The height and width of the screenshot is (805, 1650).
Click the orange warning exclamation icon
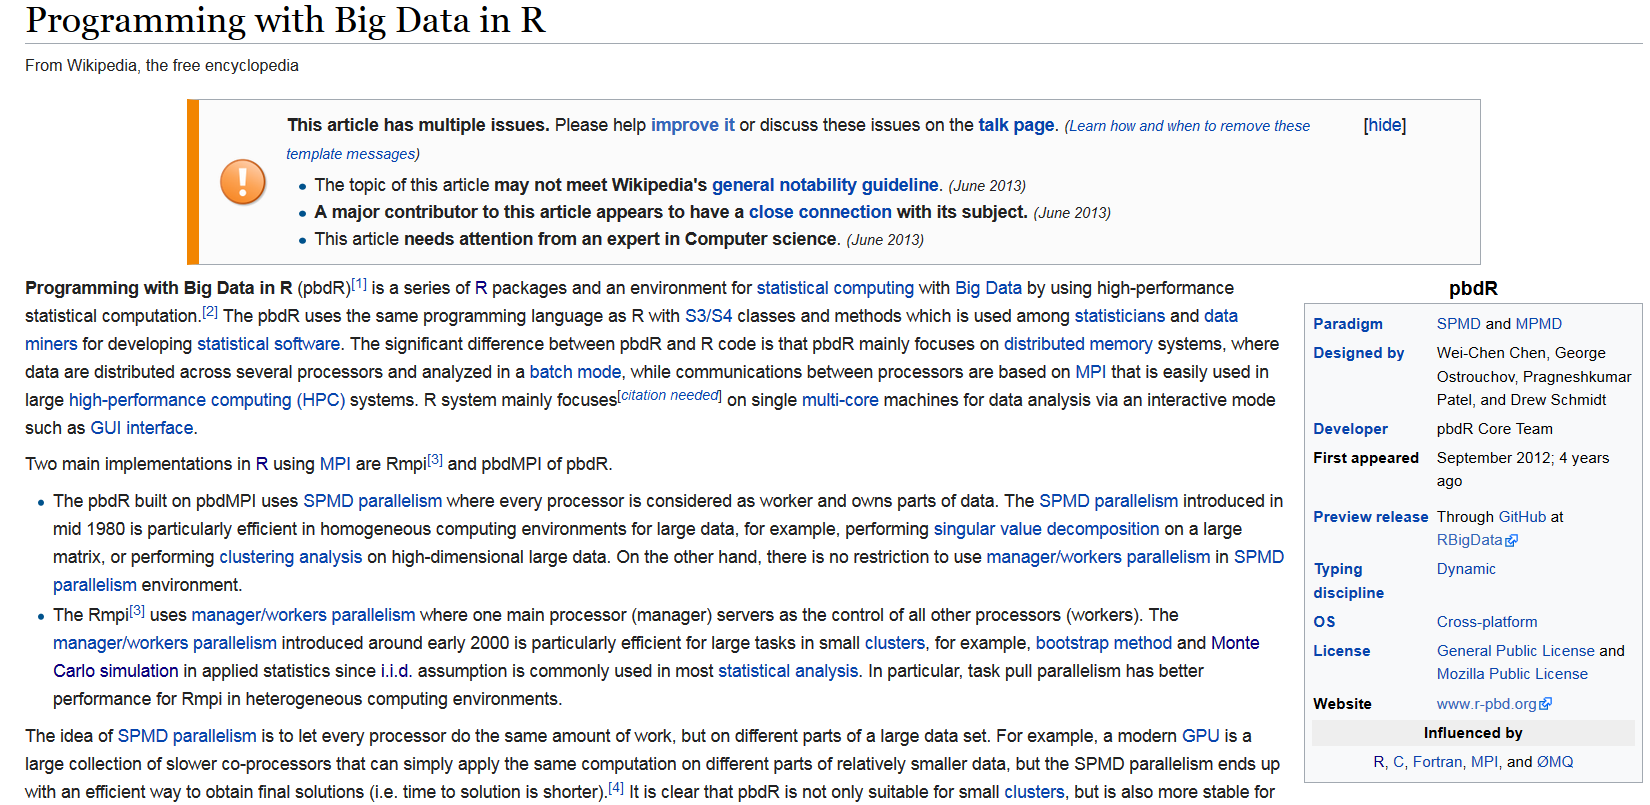point(242,182)
